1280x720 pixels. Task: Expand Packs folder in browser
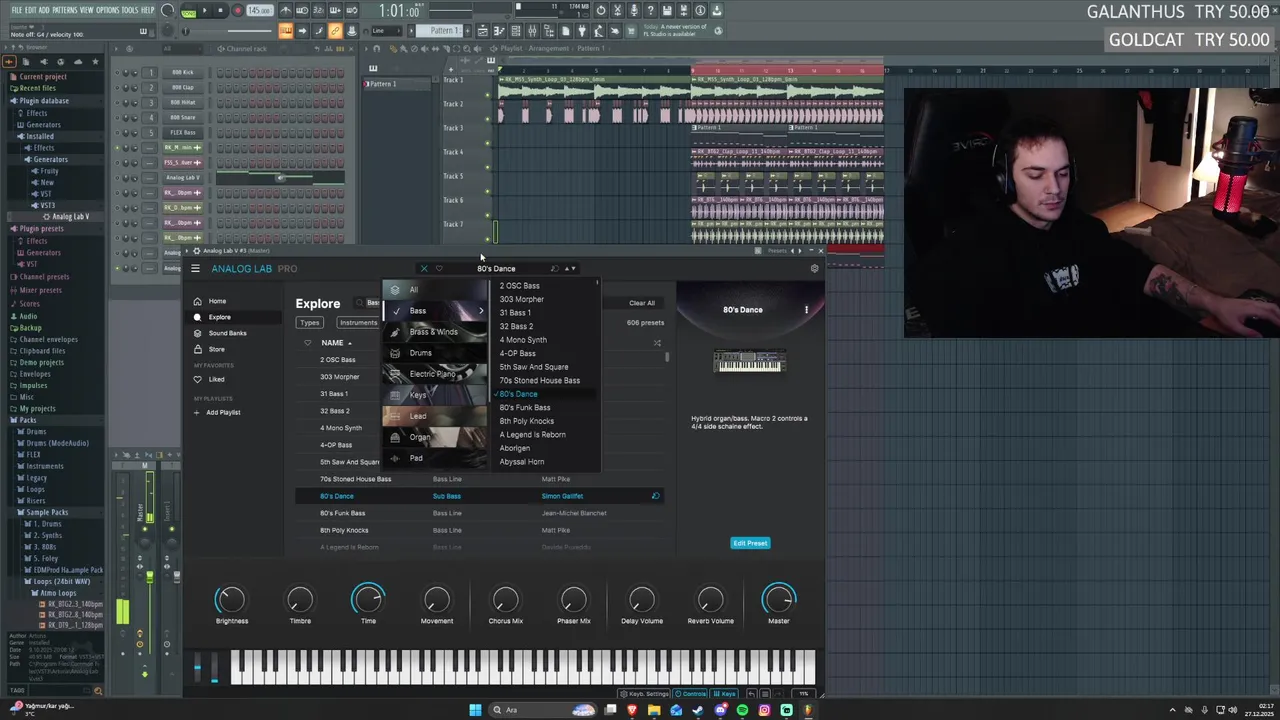(27, 420)
